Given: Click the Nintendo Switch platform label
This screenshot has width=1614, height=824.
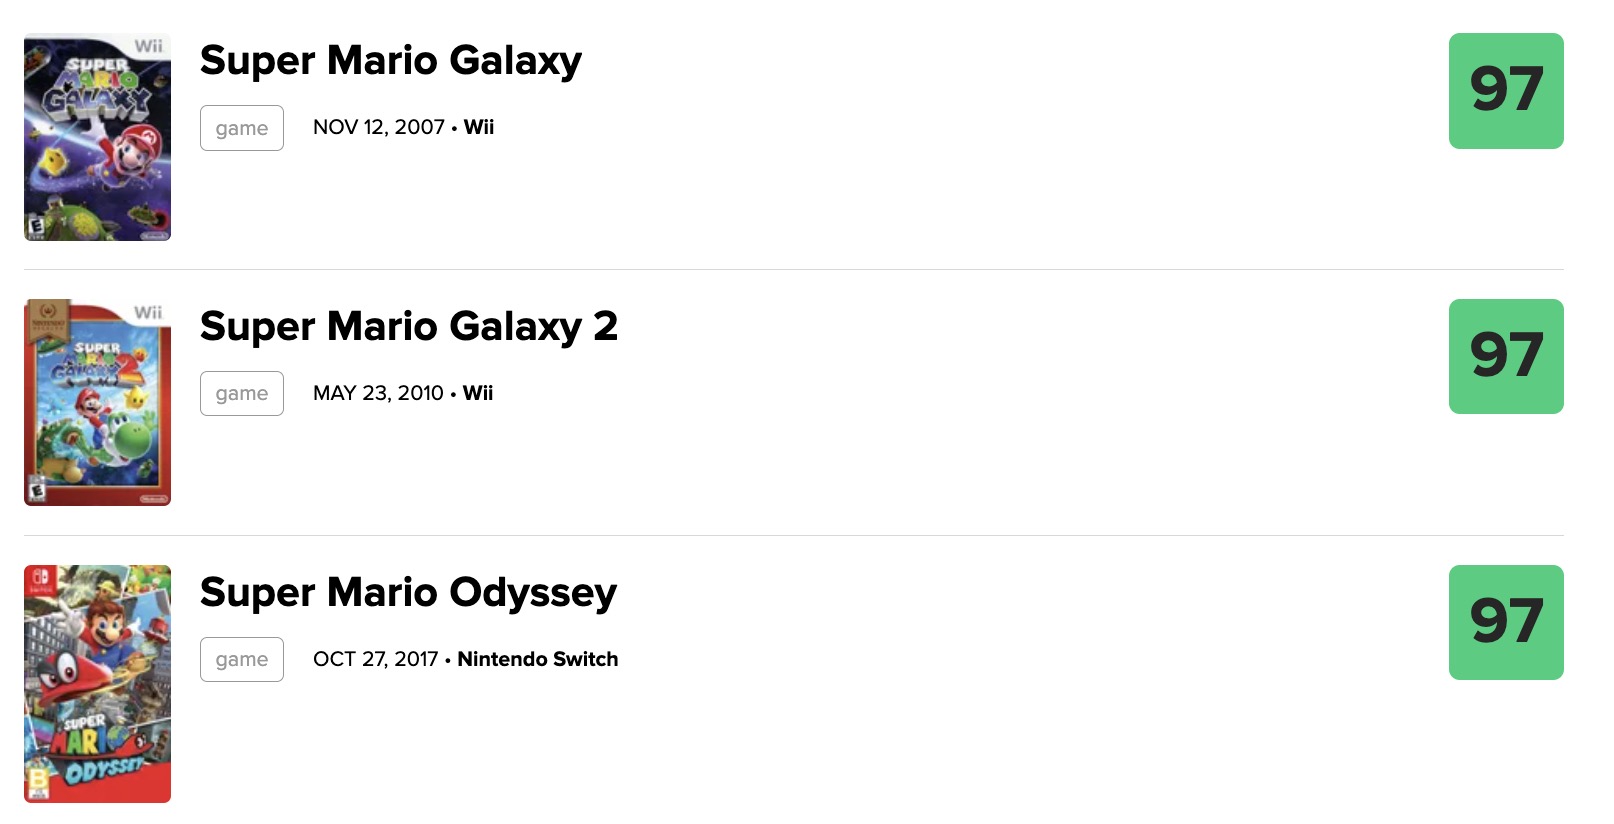Looking at the screenshot, I should point(538,659).
